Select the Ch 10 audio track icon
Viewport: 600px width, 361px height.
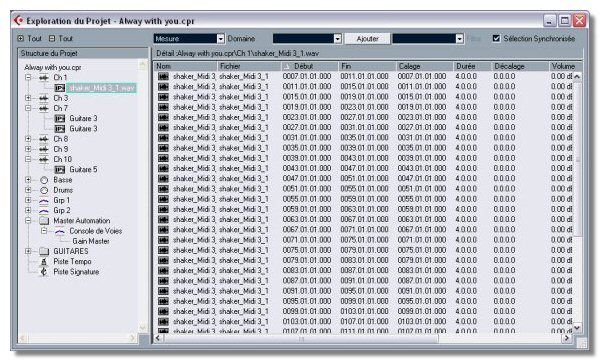(44, 159)
